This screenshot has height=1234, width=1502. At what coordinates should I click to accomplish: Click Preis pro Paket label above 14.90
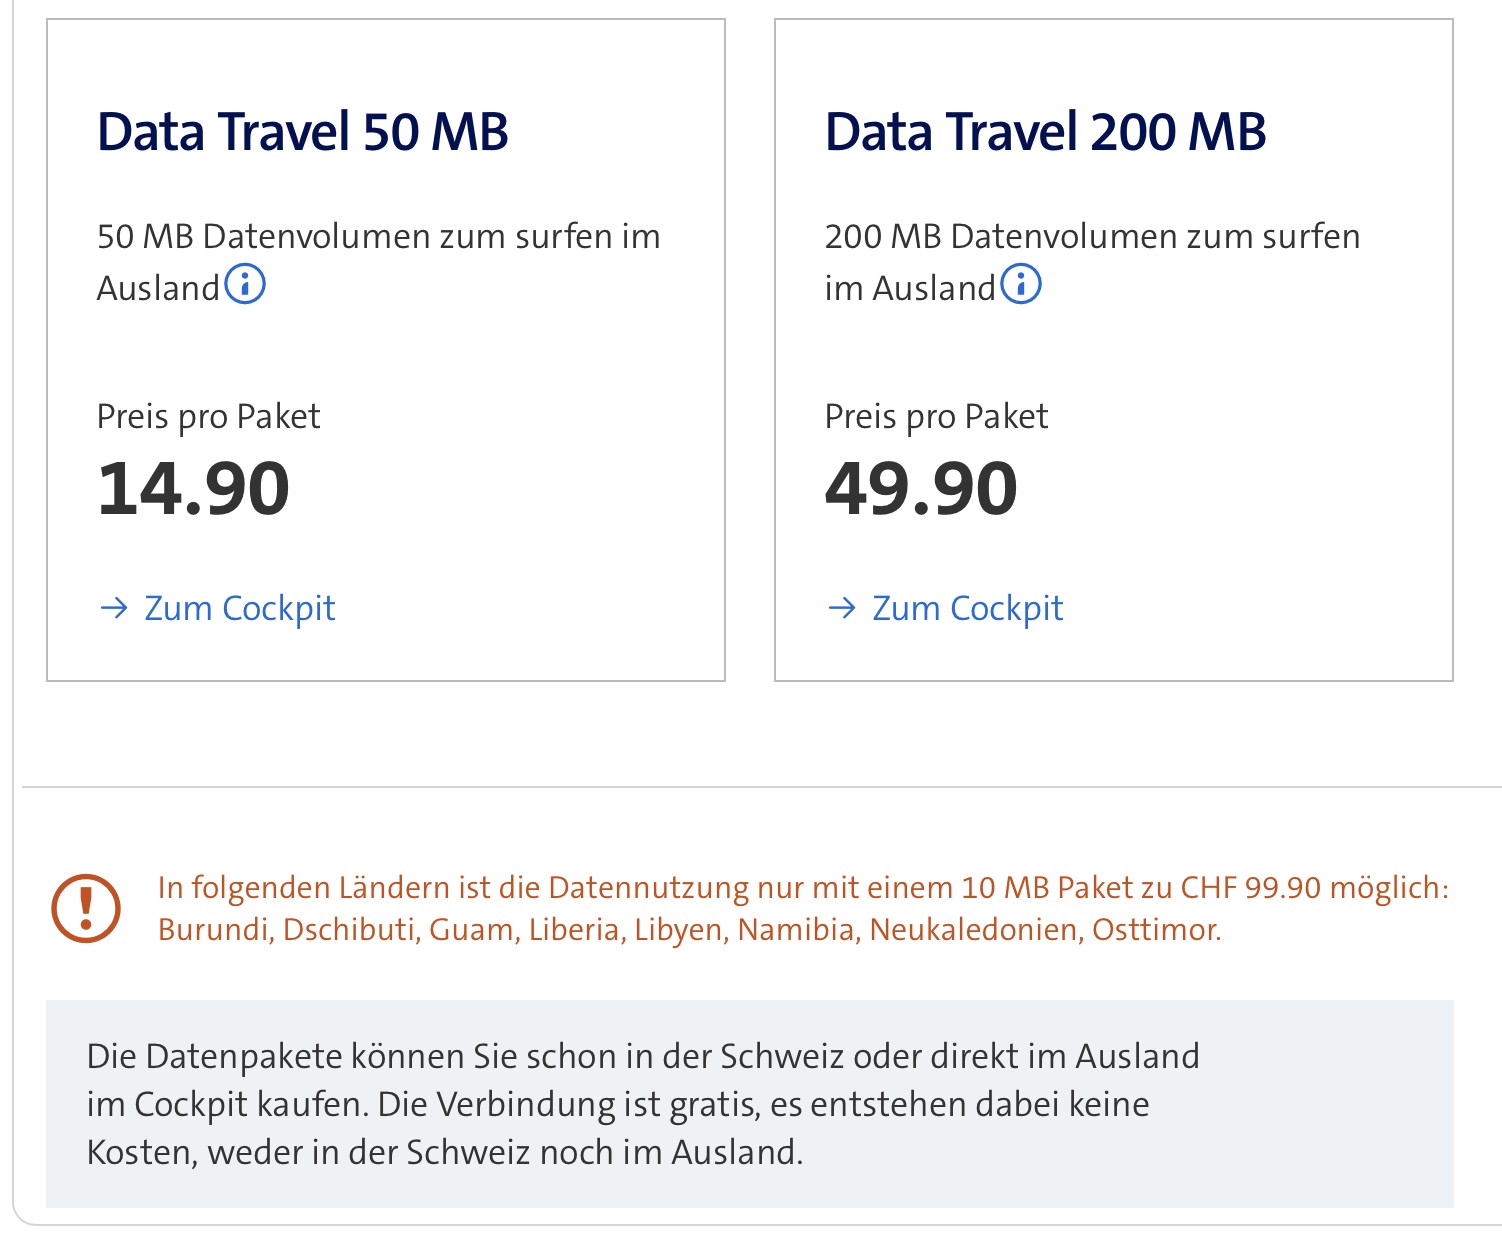click(208, 416)
